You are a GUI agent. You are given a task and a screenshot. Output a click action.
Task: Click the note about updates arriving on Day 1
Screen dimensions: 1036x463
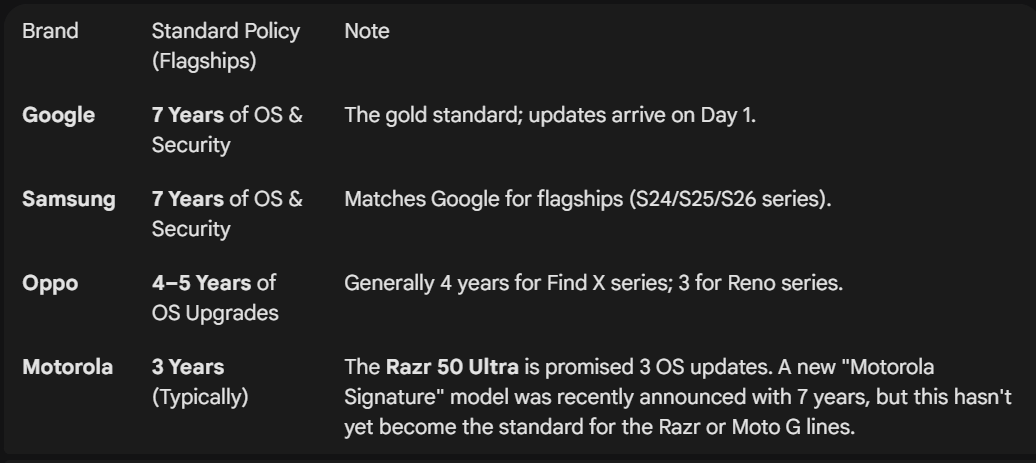(x=550, y=116)
